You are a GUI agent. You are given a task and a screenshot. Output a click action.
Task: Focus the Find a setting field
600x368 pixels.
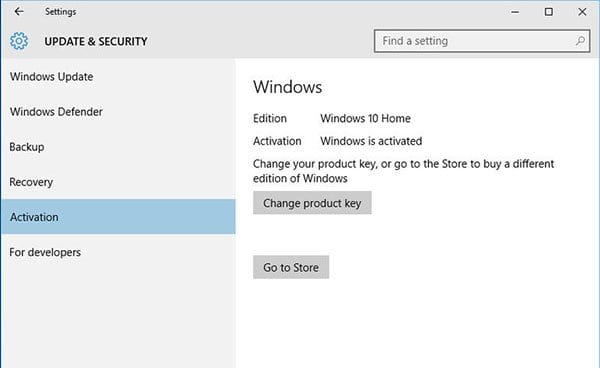[x=482, y=41]
